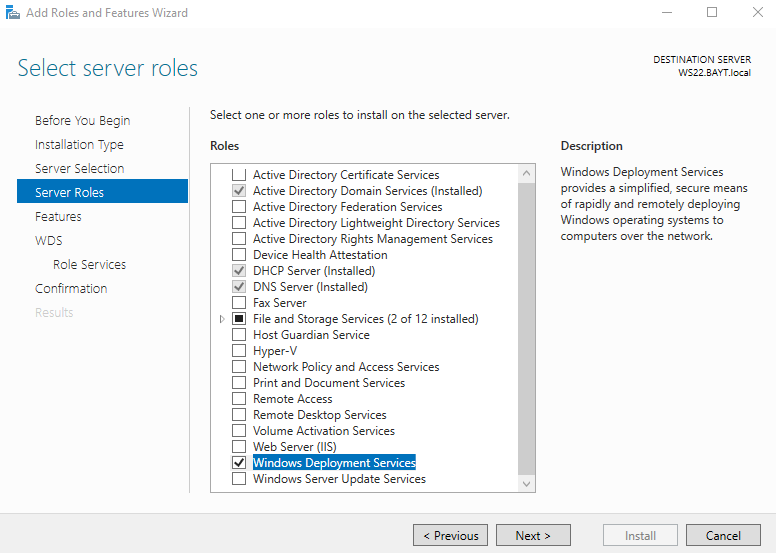The height and width of the screenshot is (553, 776).
Task: Expand the File and Storage Services node
Action: coord(222,319)
